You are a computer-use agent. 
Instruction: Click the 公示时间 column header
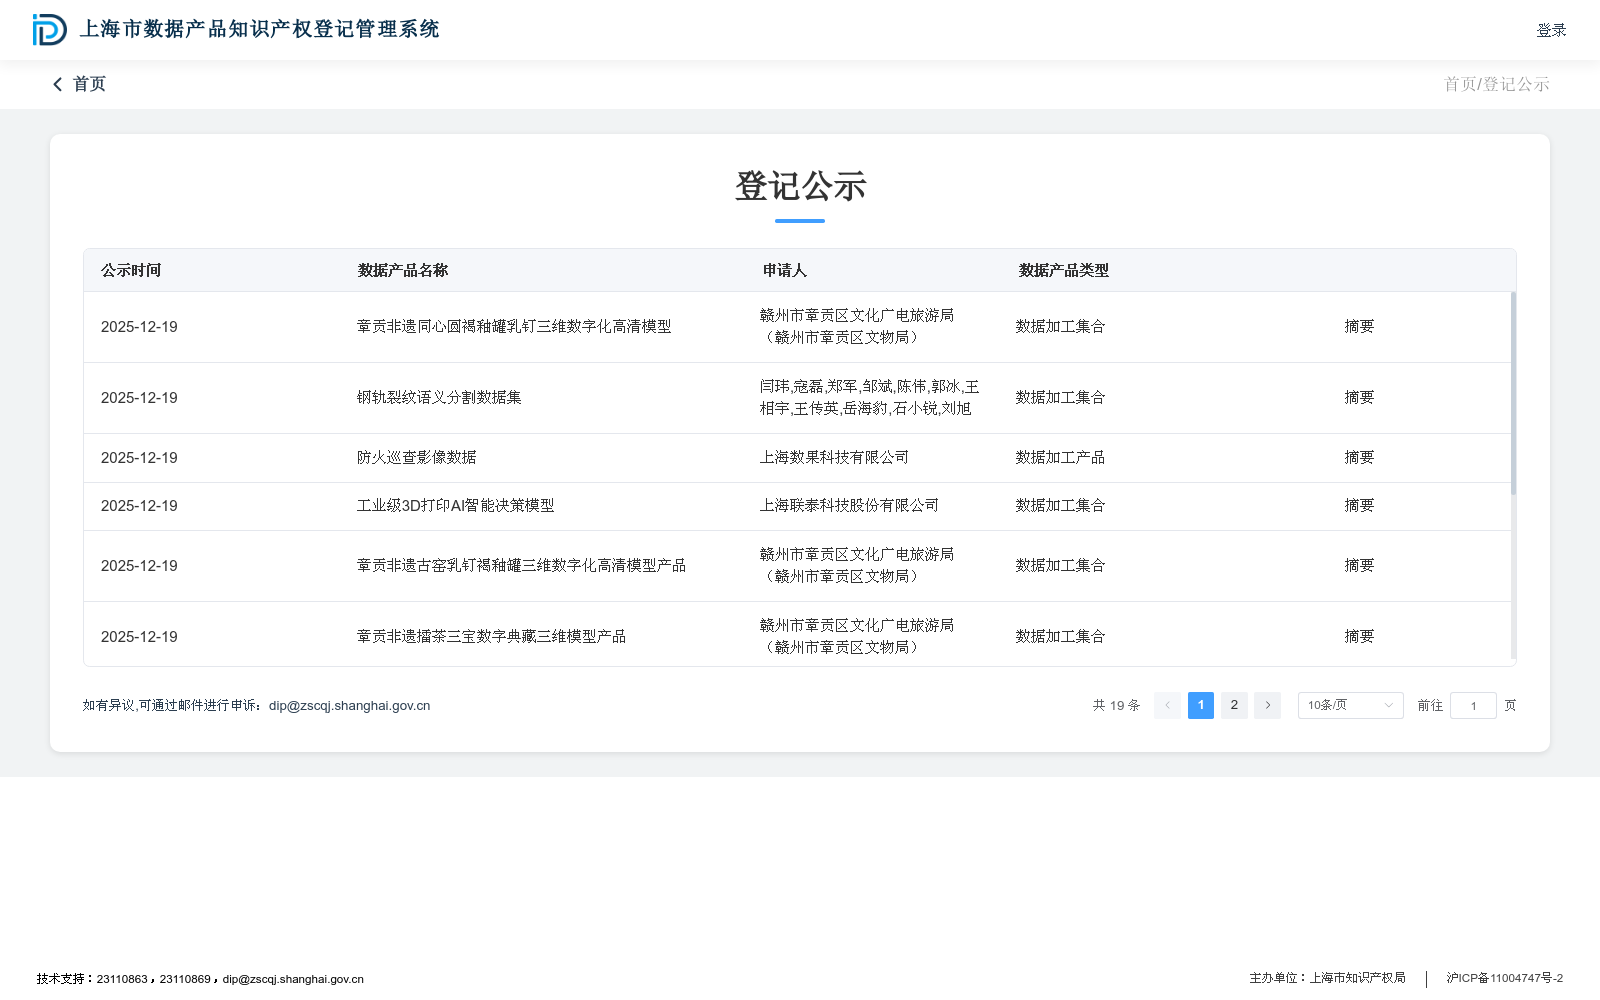(131, 270)
